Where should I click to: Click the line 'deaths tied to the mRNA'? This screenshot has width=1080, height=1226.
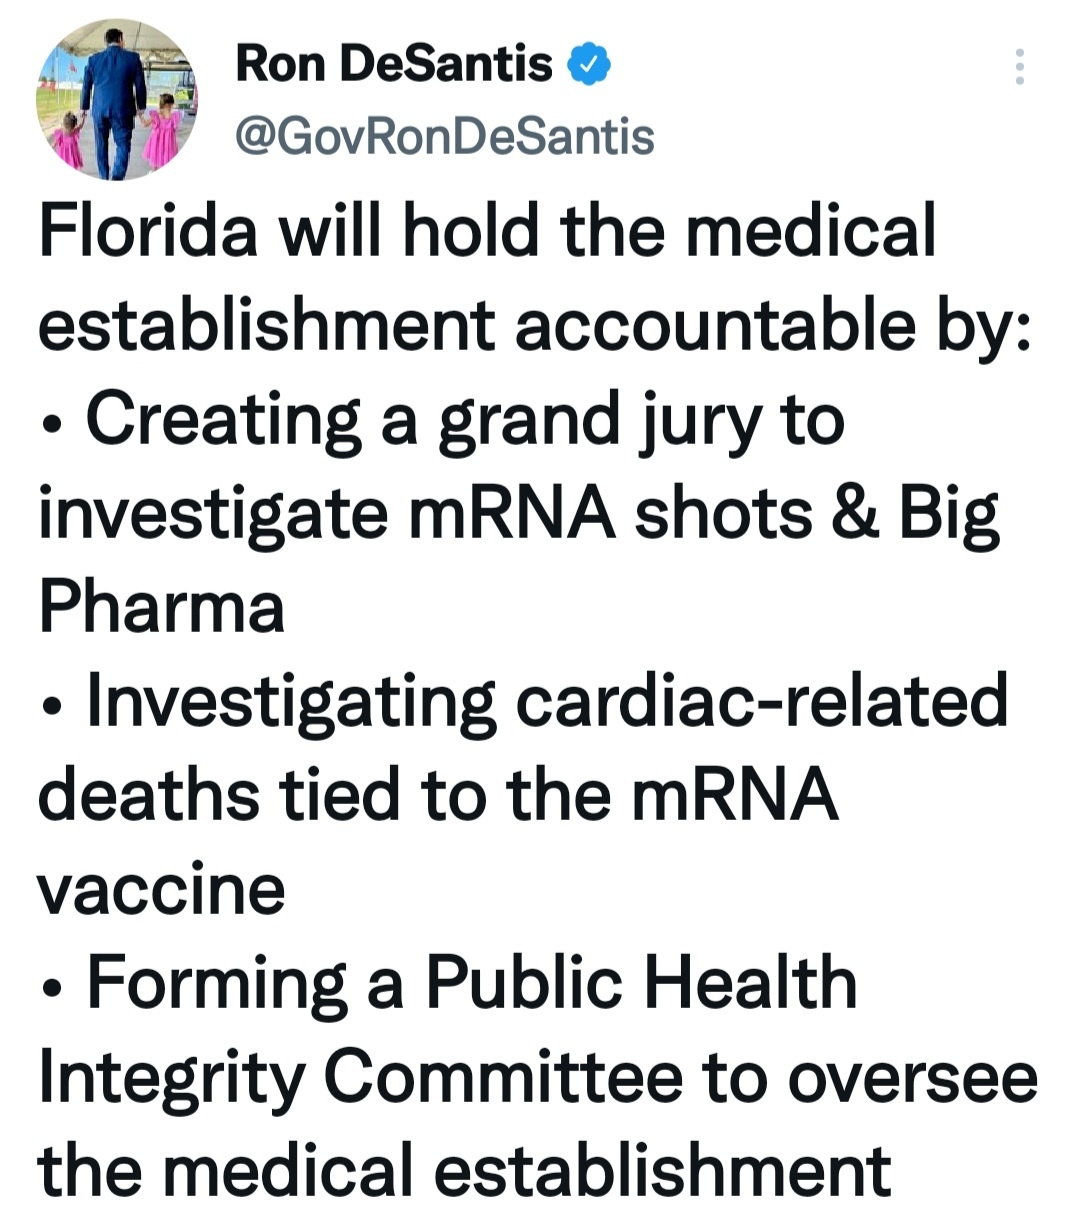click(438, 795)
